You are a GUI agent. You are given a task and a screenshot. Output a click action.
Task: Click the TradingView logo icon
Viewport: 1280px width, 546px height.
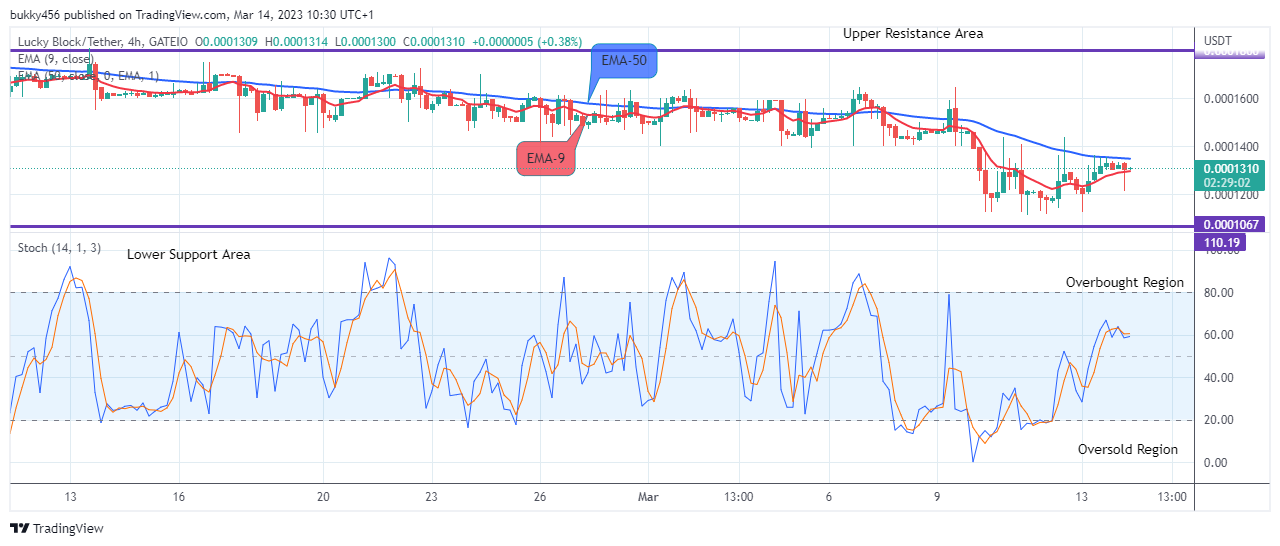(21, 528)
